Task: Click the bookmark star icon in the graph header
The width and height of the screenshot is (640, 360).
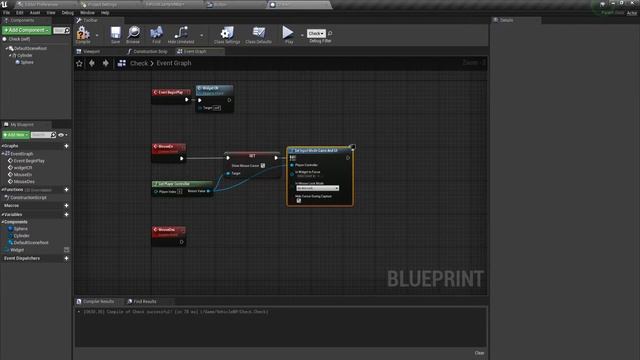Action: point(79,63)
